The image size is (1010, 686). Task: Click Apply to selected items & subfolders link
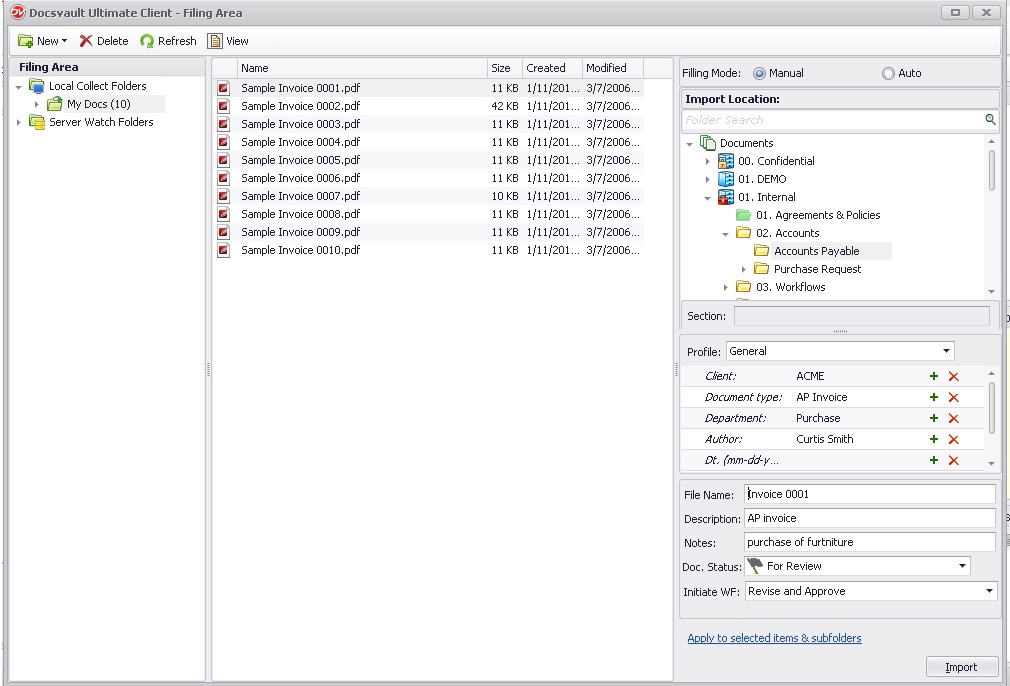pos(774,638)
